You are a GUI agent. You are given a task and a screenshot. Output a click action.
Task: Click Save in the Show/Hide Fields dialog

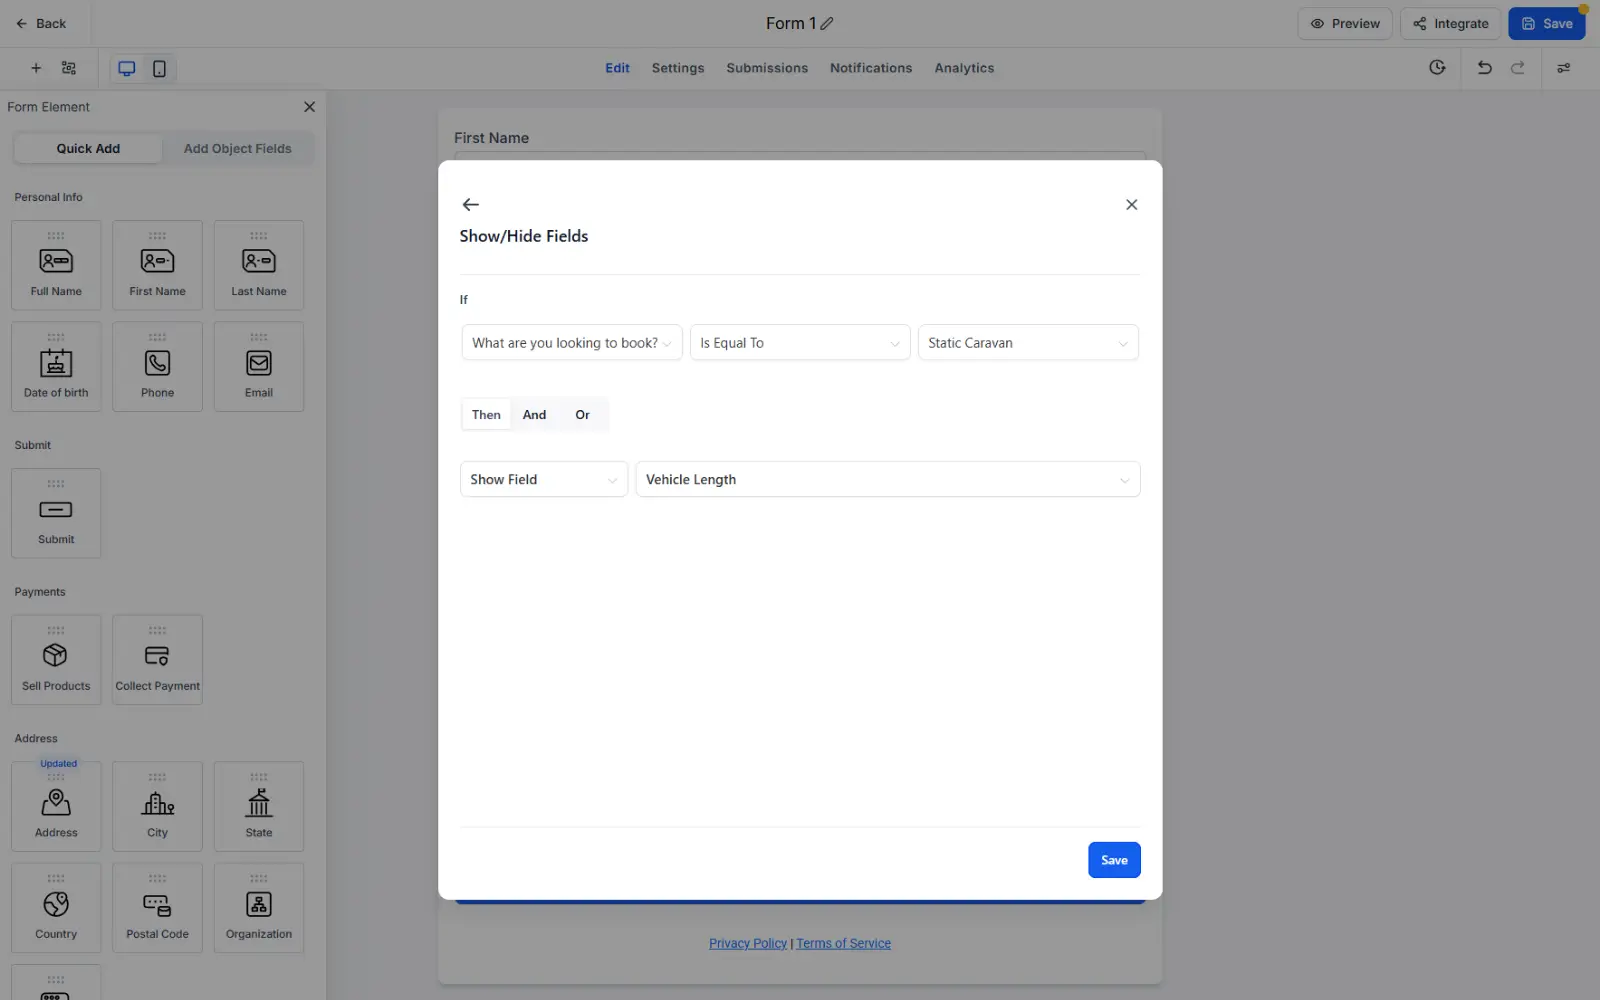[1114, 860]
